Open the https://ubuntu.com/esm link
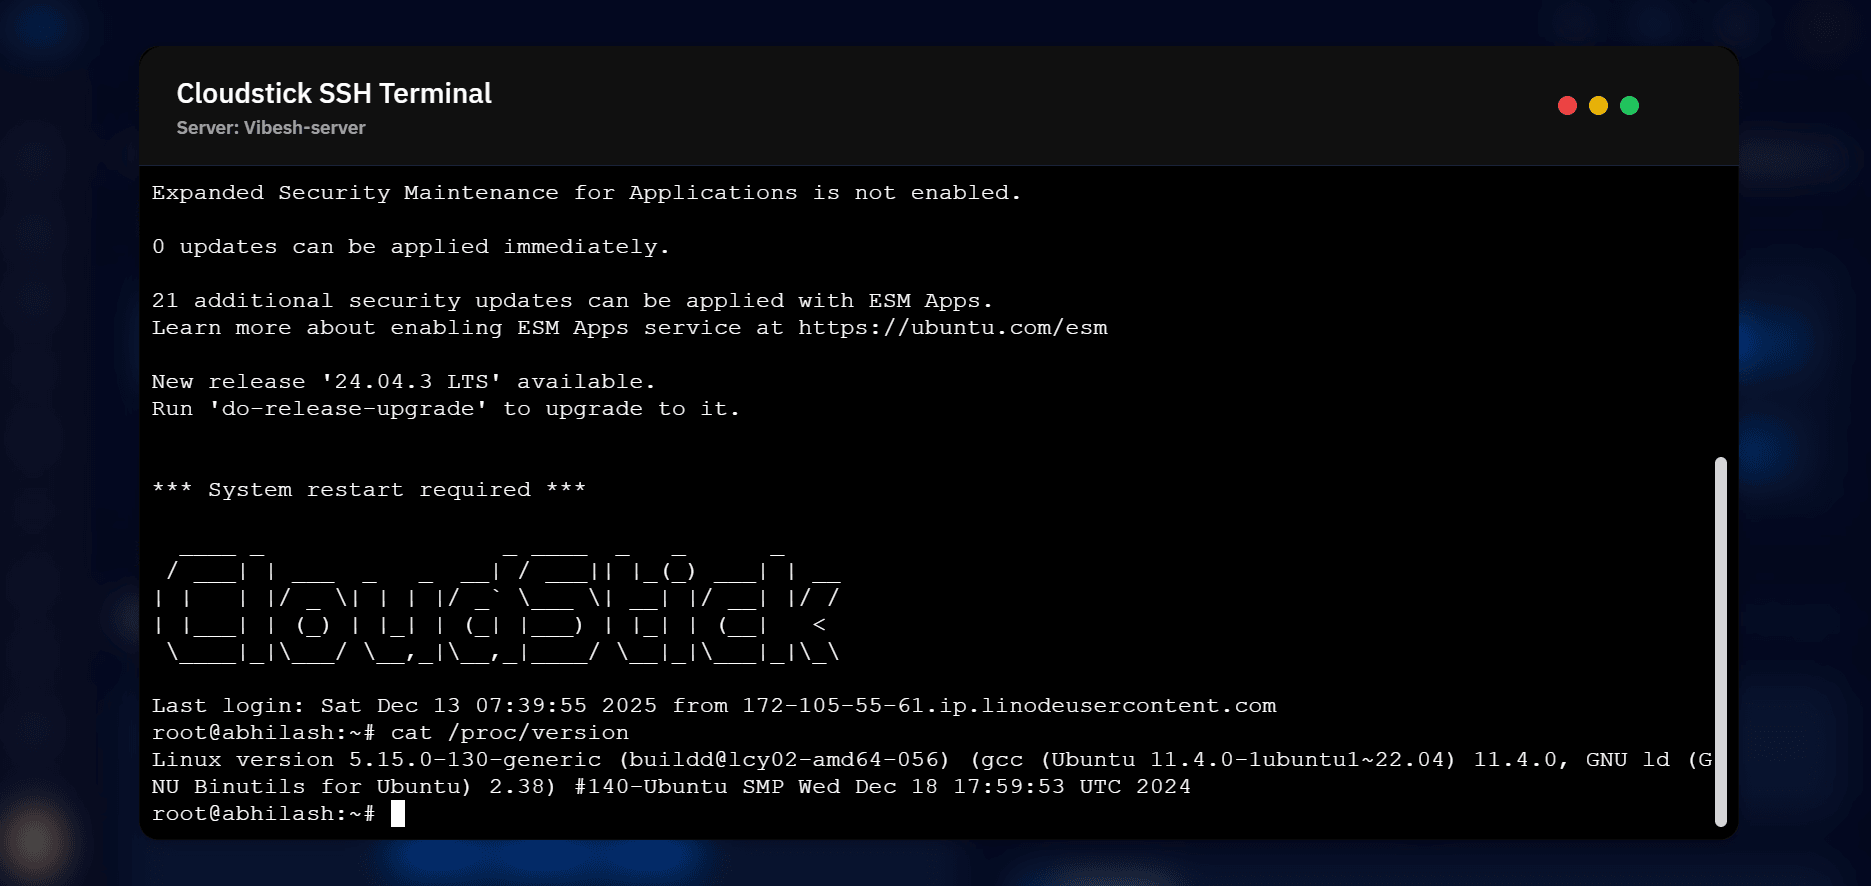Image resolution: width=1871 pixels, height=886 pixels. 952,328
